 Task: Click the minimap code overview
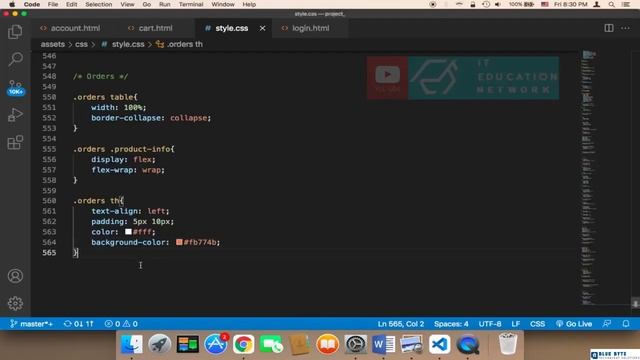589,178
